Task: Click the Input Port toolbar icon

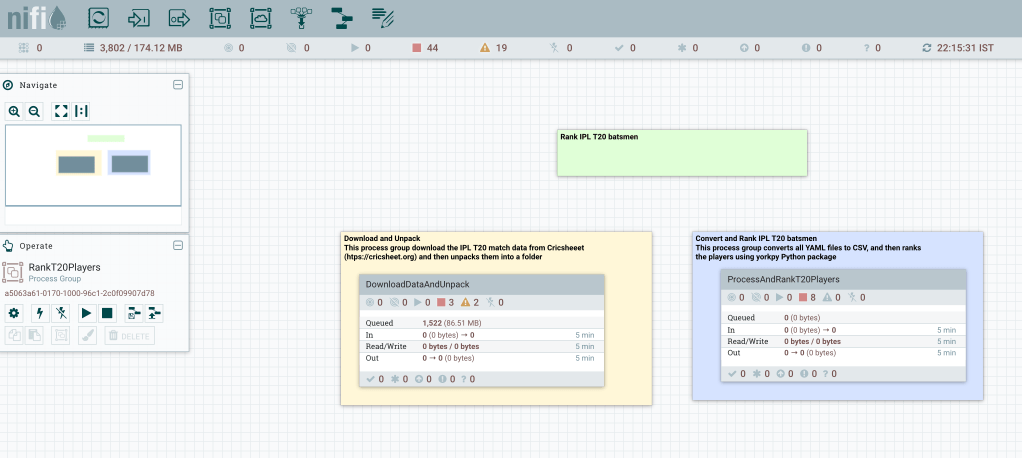Action: pos(139,17)
